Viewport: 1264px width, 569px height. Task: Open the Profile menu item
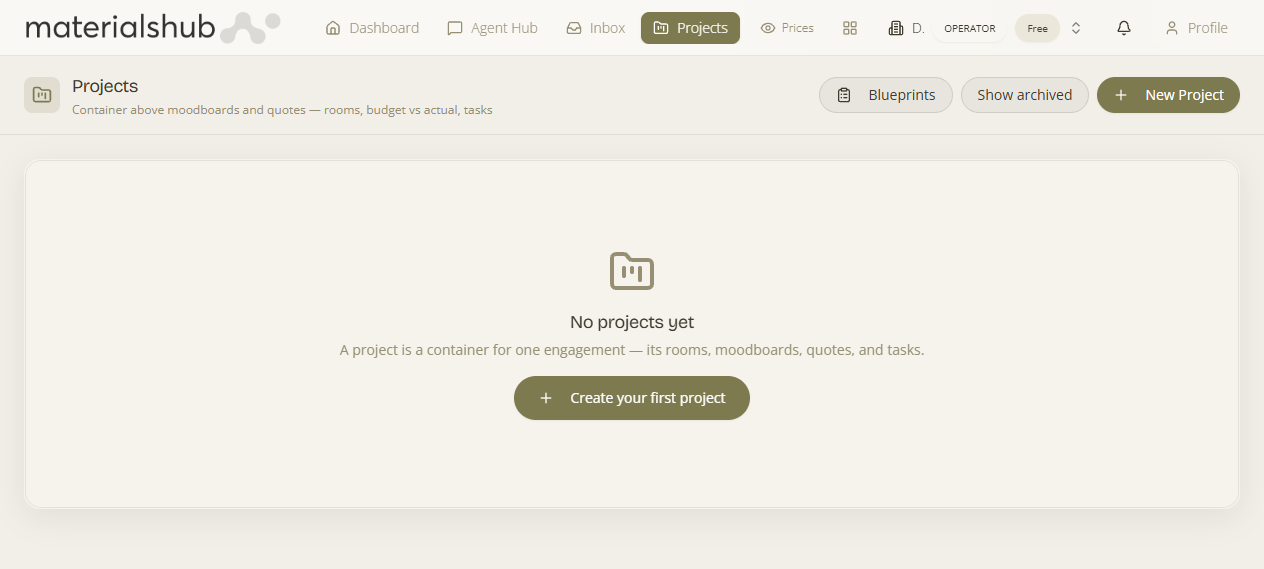1196,28
